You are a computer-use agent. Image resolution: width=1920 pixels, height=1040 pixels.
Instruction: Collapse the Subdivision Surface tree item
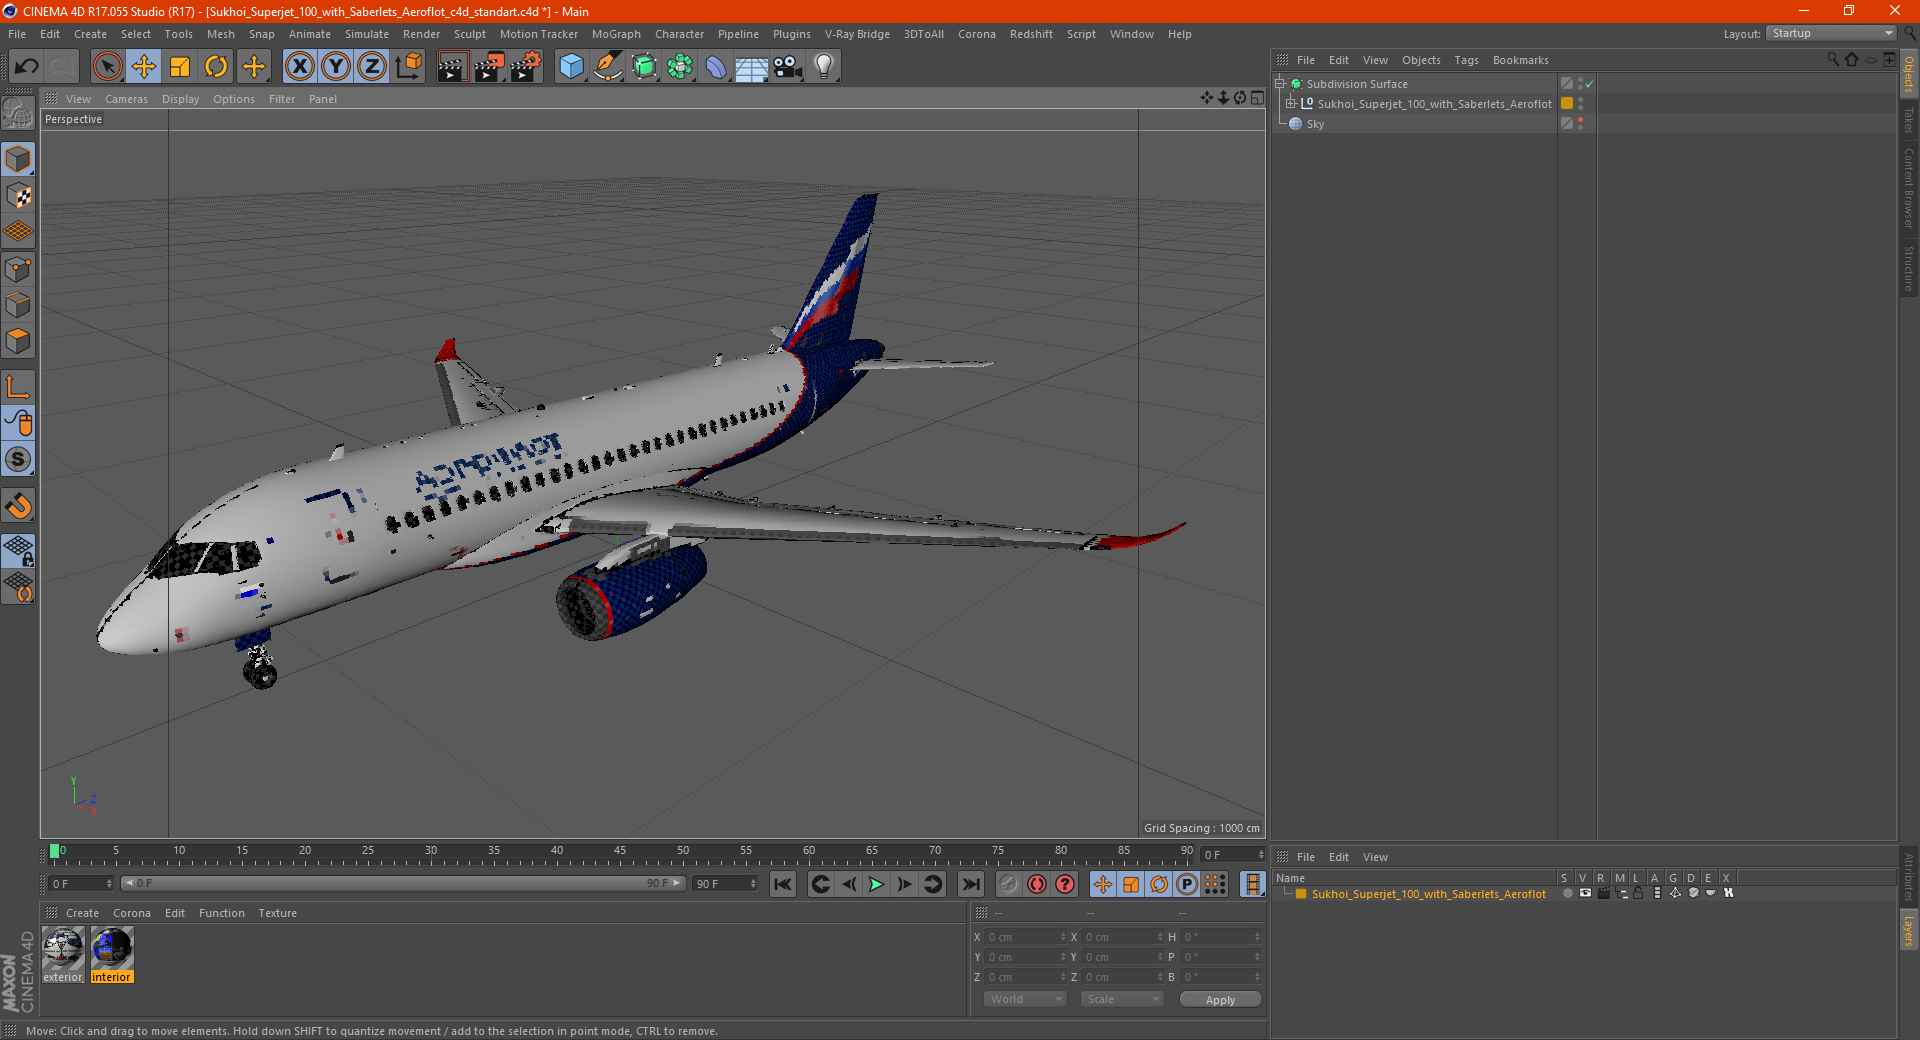point(1279,84)
